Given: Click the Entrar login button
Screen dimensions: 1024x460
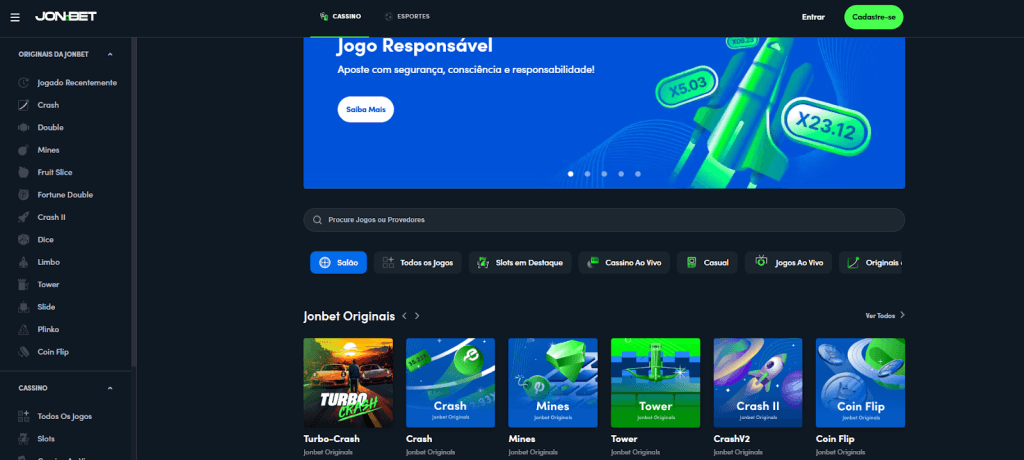Looking at the screenshot, I should (x=813, y=18).
